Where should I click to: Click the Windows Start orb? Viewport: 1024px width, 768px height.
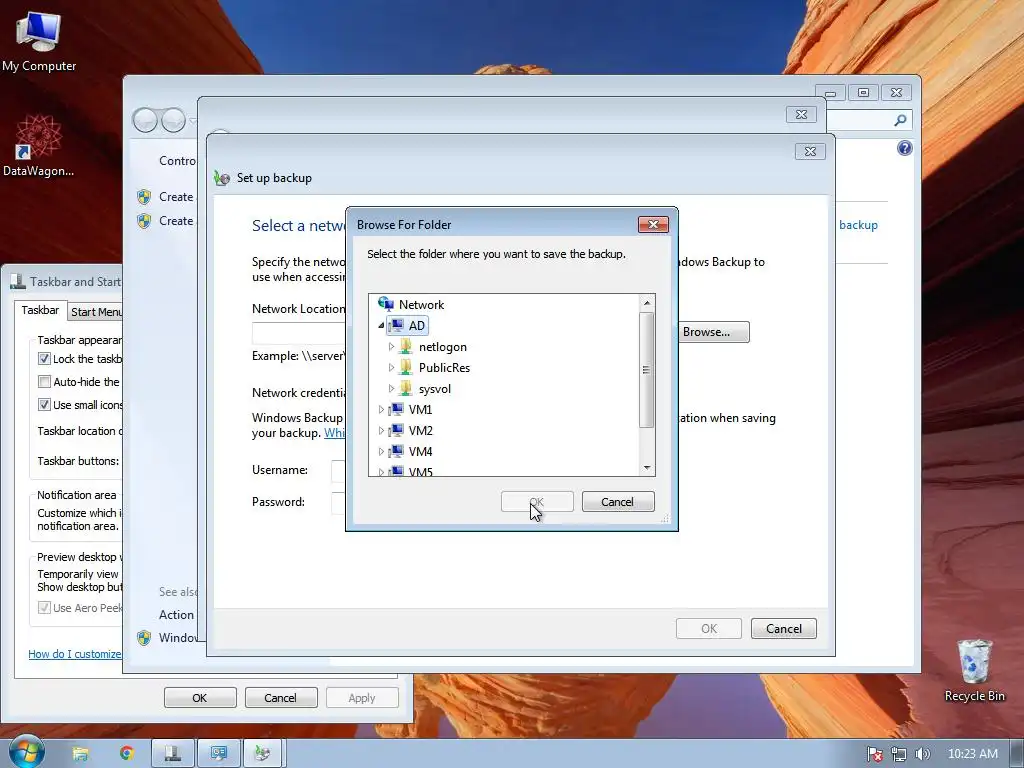click(26, 752)
